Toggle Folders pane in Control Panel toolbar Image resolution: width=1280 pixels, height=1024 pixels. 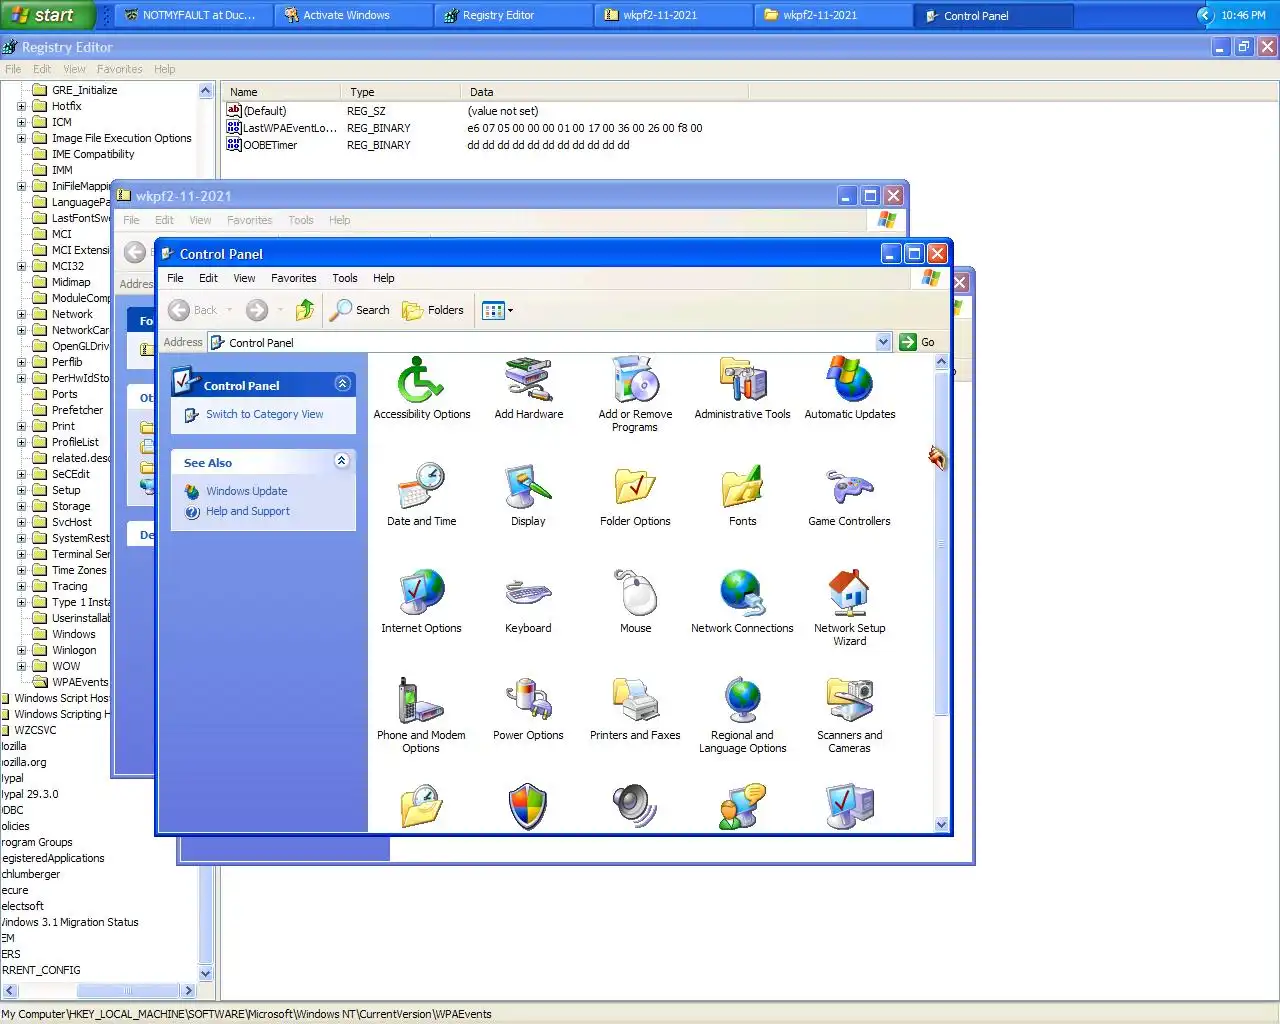pos(433,310)
